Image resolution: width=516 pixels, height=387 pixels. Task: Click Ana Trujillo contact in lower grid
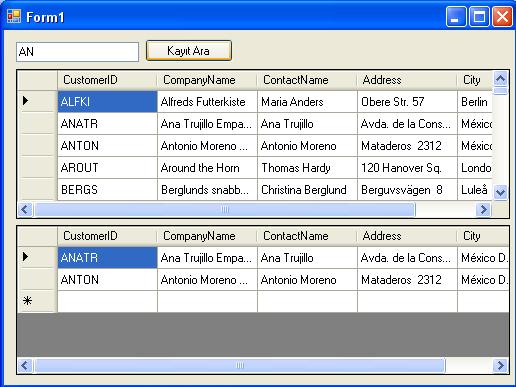307,257
